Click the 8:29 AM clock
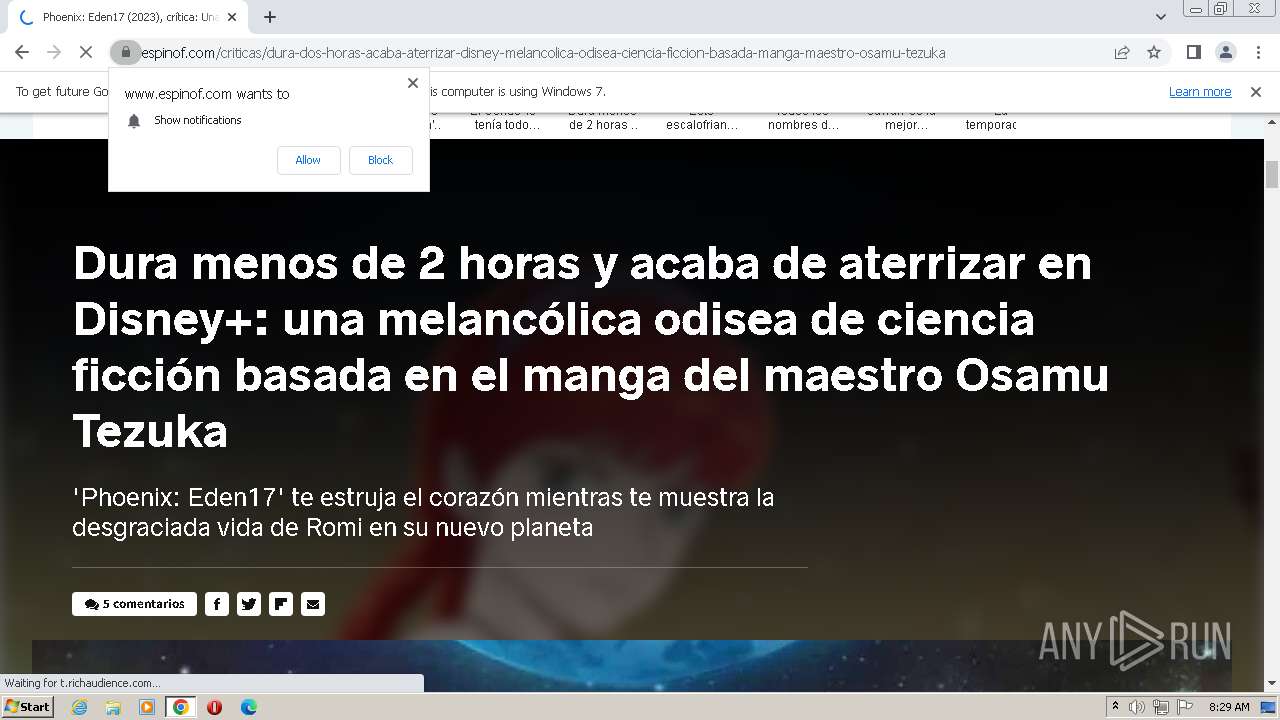Image resolution: width=1280 pixels, height=720 pixels. coord(1229,707)
